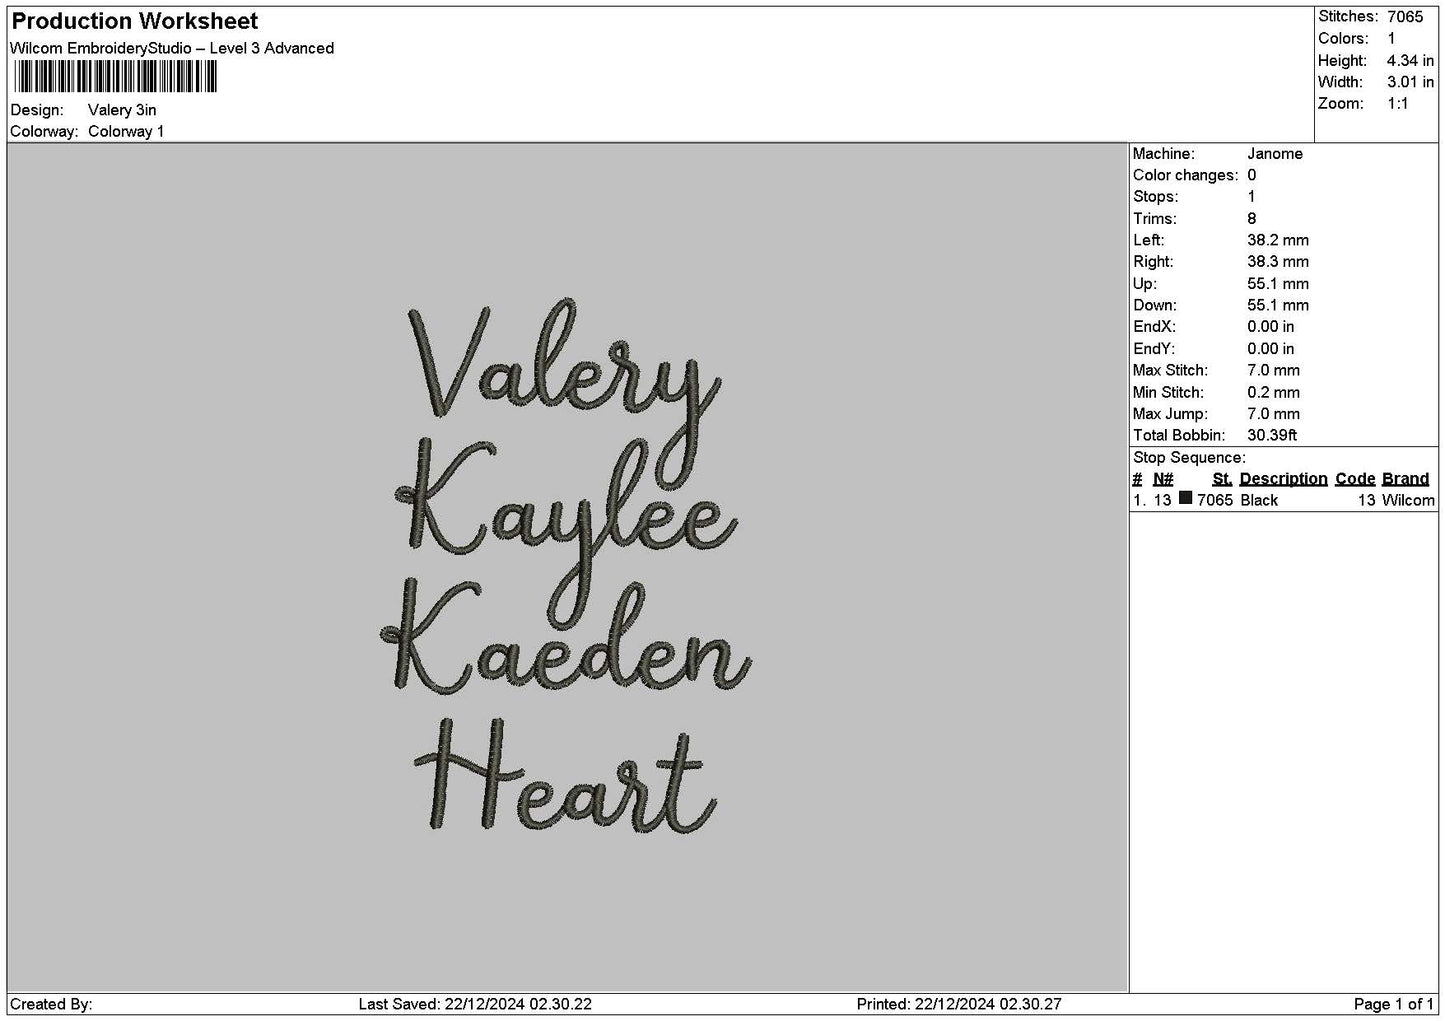This screenshot has height=1021, width=1445.
Task: Click the barcode under the worksheet title
Action: click(115, 77)
